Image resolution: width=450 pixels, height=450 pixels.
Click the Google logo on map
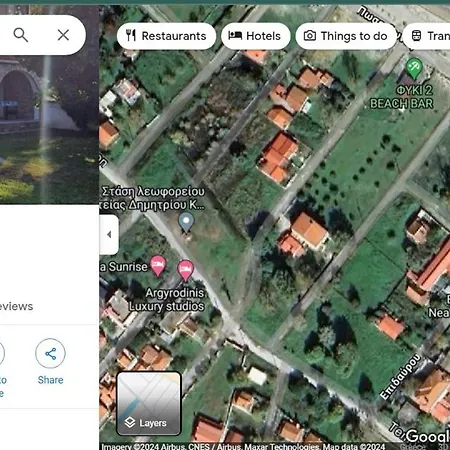[x=428, y=436]
